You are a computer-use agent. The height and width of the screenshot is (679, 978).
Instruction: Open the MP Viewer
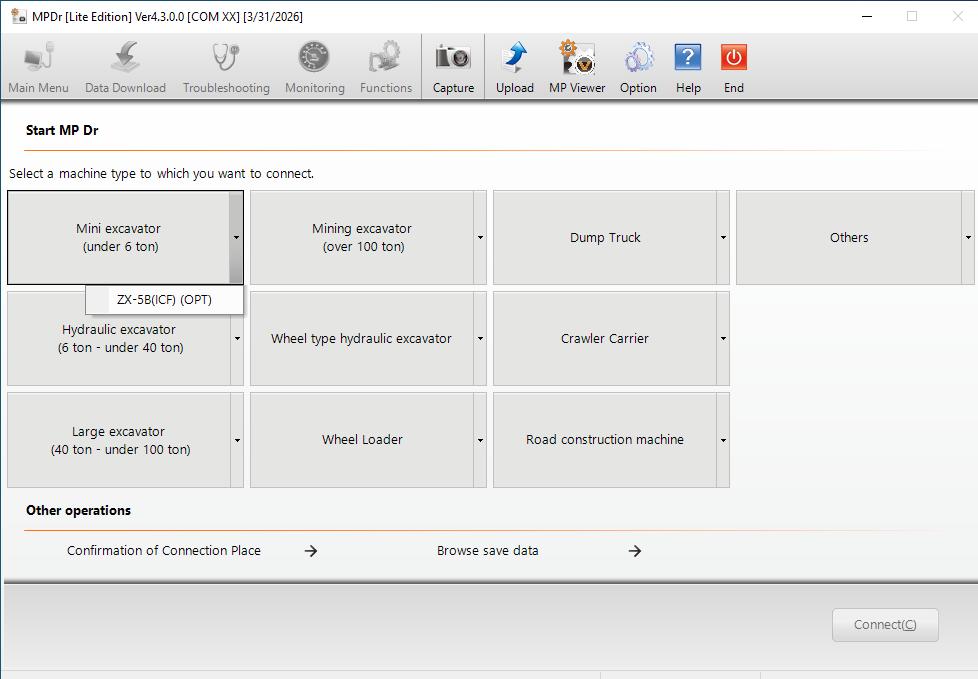(x=576, y=64)
